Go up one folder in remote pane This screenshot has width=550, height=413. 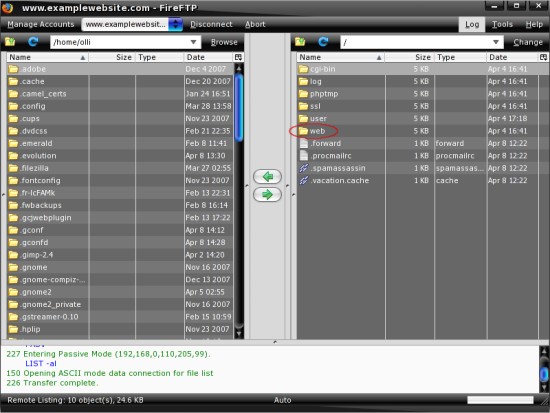tap(300, 42)
